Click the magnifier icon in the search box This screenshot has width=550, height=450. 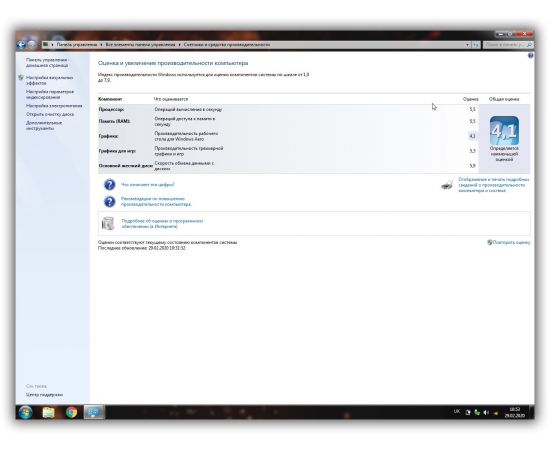pos(529,45)
